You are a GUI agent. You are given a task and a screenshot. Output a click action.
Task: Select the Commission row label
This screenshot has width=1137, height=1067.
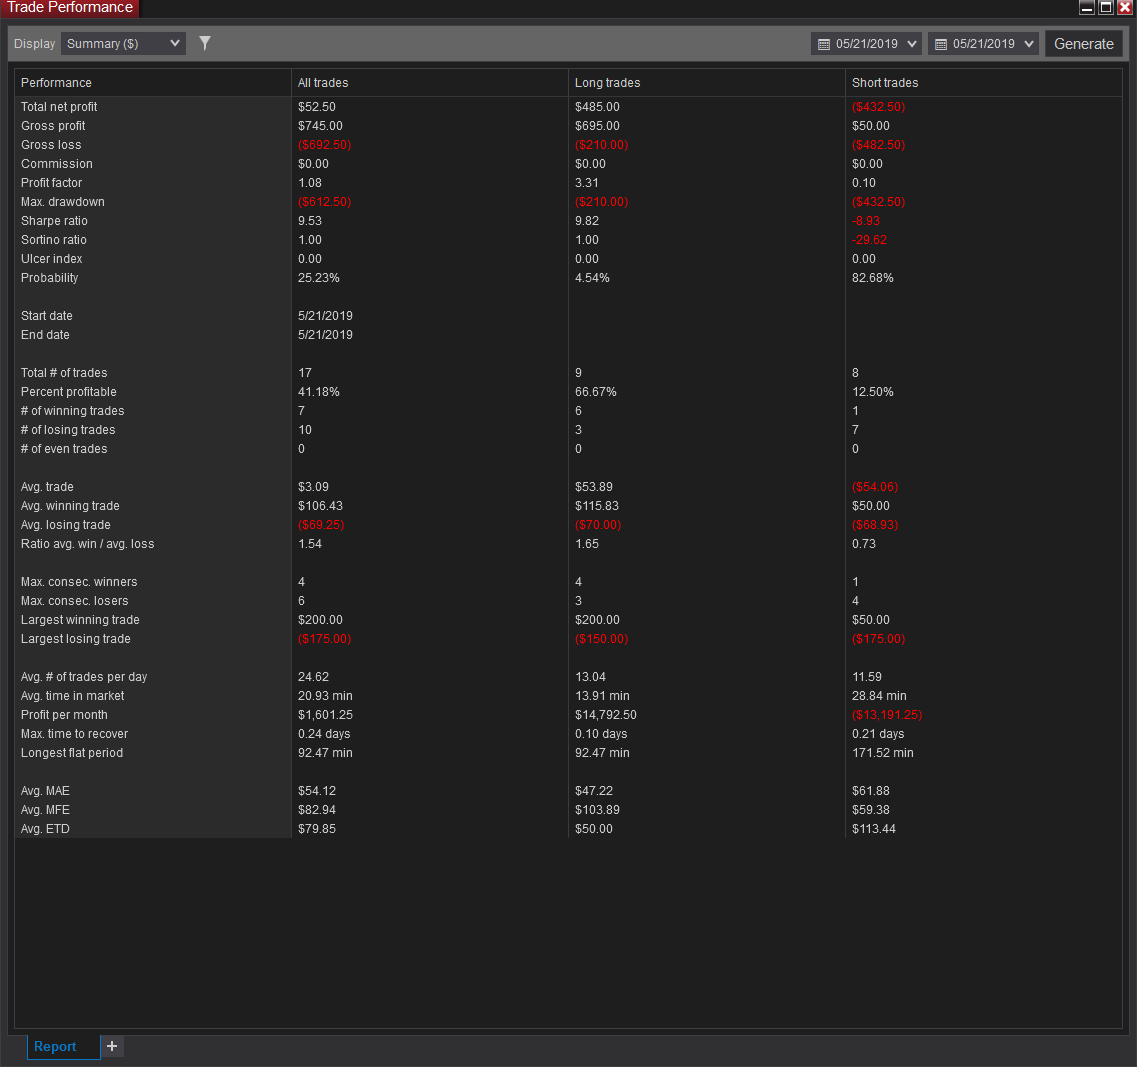57,164
